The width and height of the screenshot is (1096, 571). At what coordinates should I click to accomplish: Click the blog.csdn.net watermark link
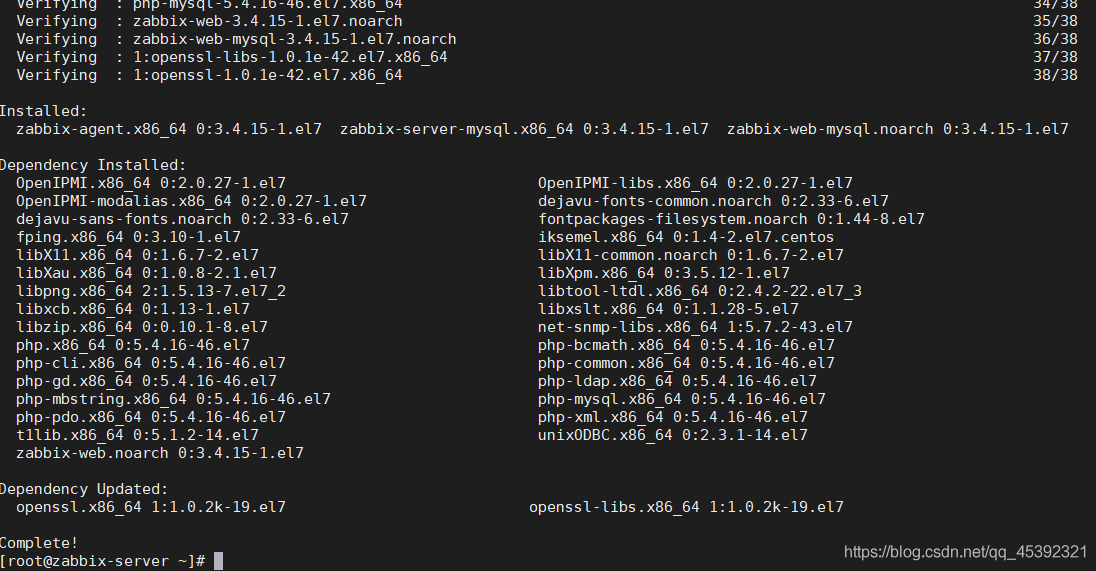click(965, 552)
